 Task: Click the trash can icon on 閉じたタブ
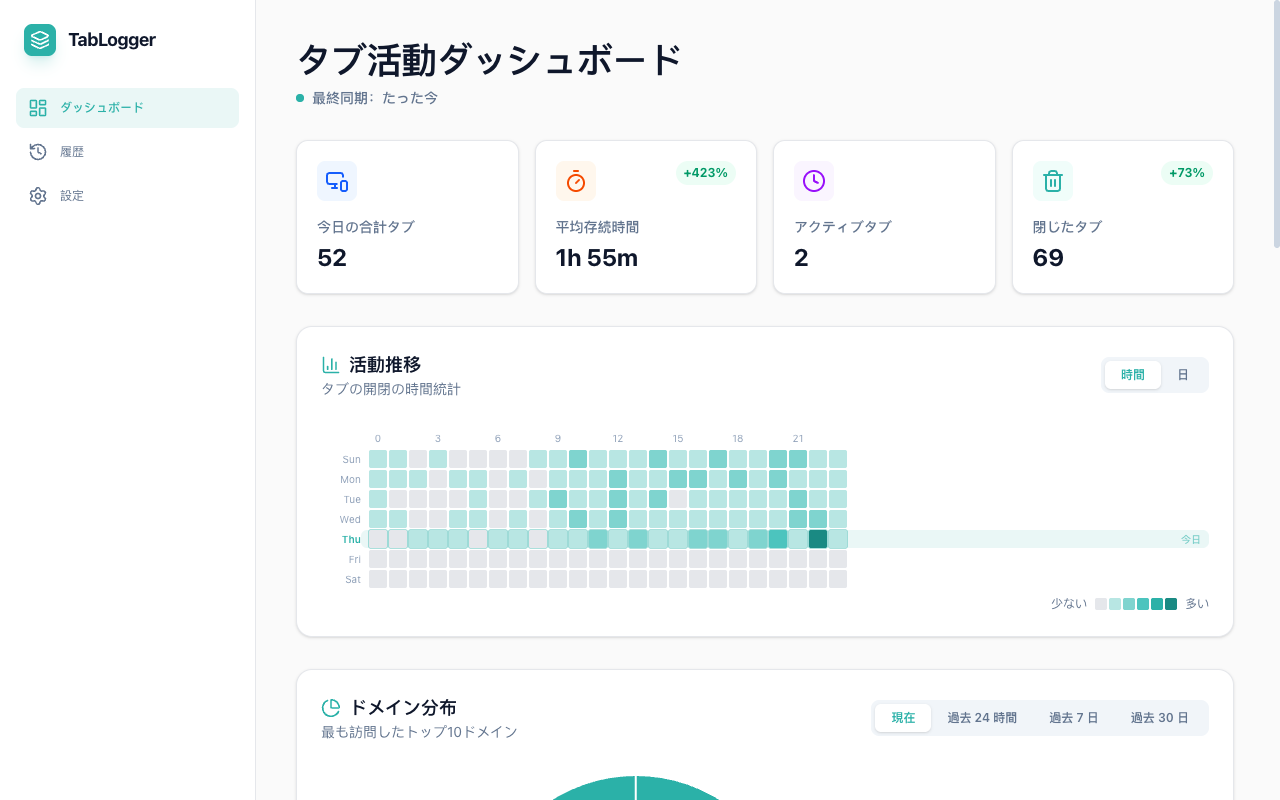coord(1052,181)
